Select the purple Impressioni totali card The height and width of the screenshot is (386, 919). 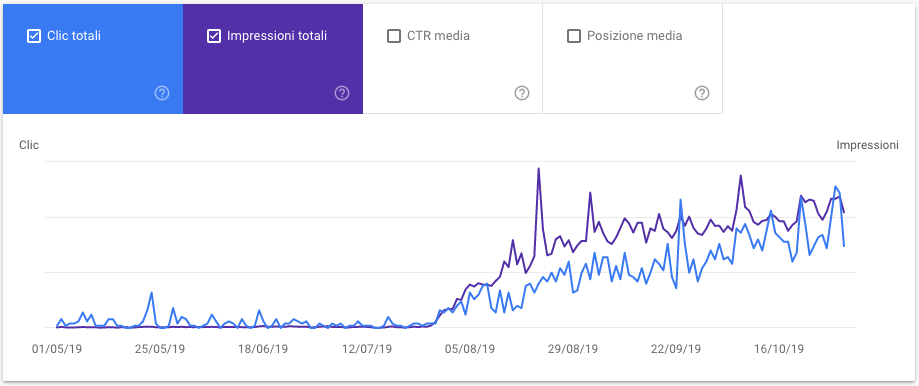[x=273, y=59]
